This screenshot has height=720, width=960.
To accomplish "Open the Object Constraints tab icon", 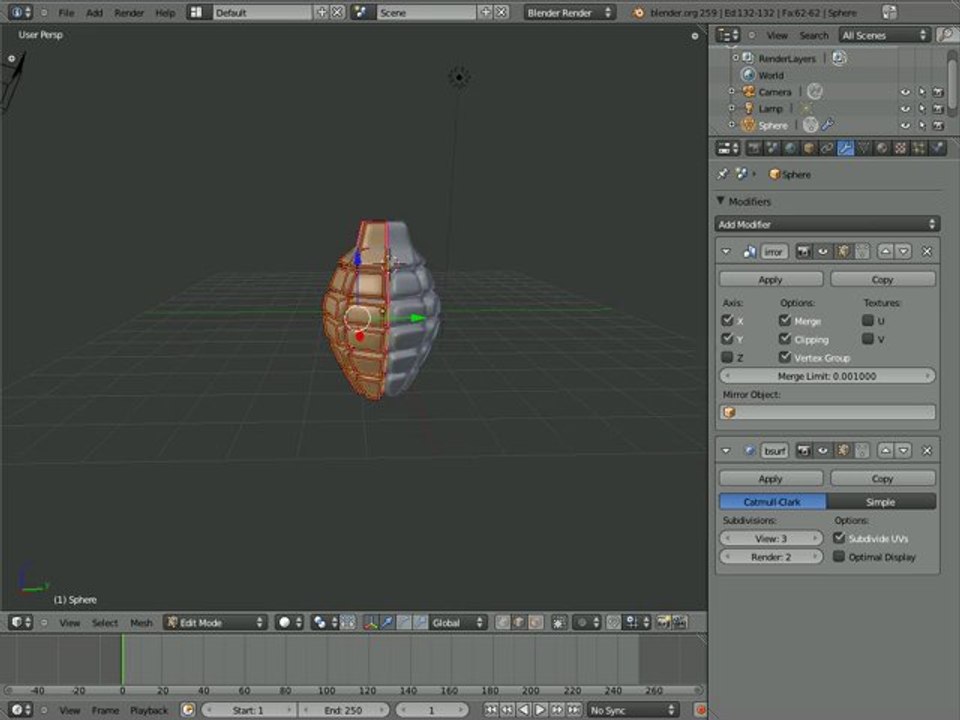I will click(827, 148).
